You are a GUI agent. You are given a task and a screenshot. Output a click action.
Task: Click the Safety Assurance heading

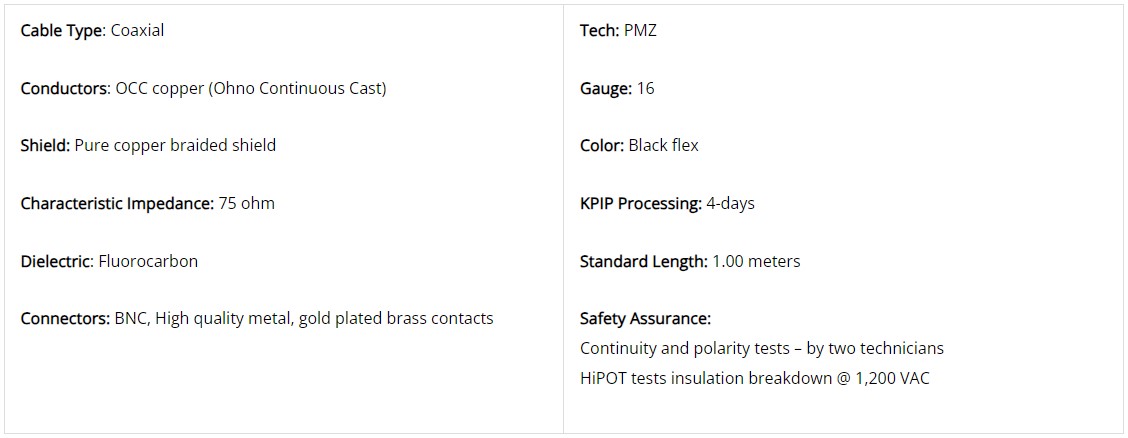pyautogui.click(x=645, y=318)
